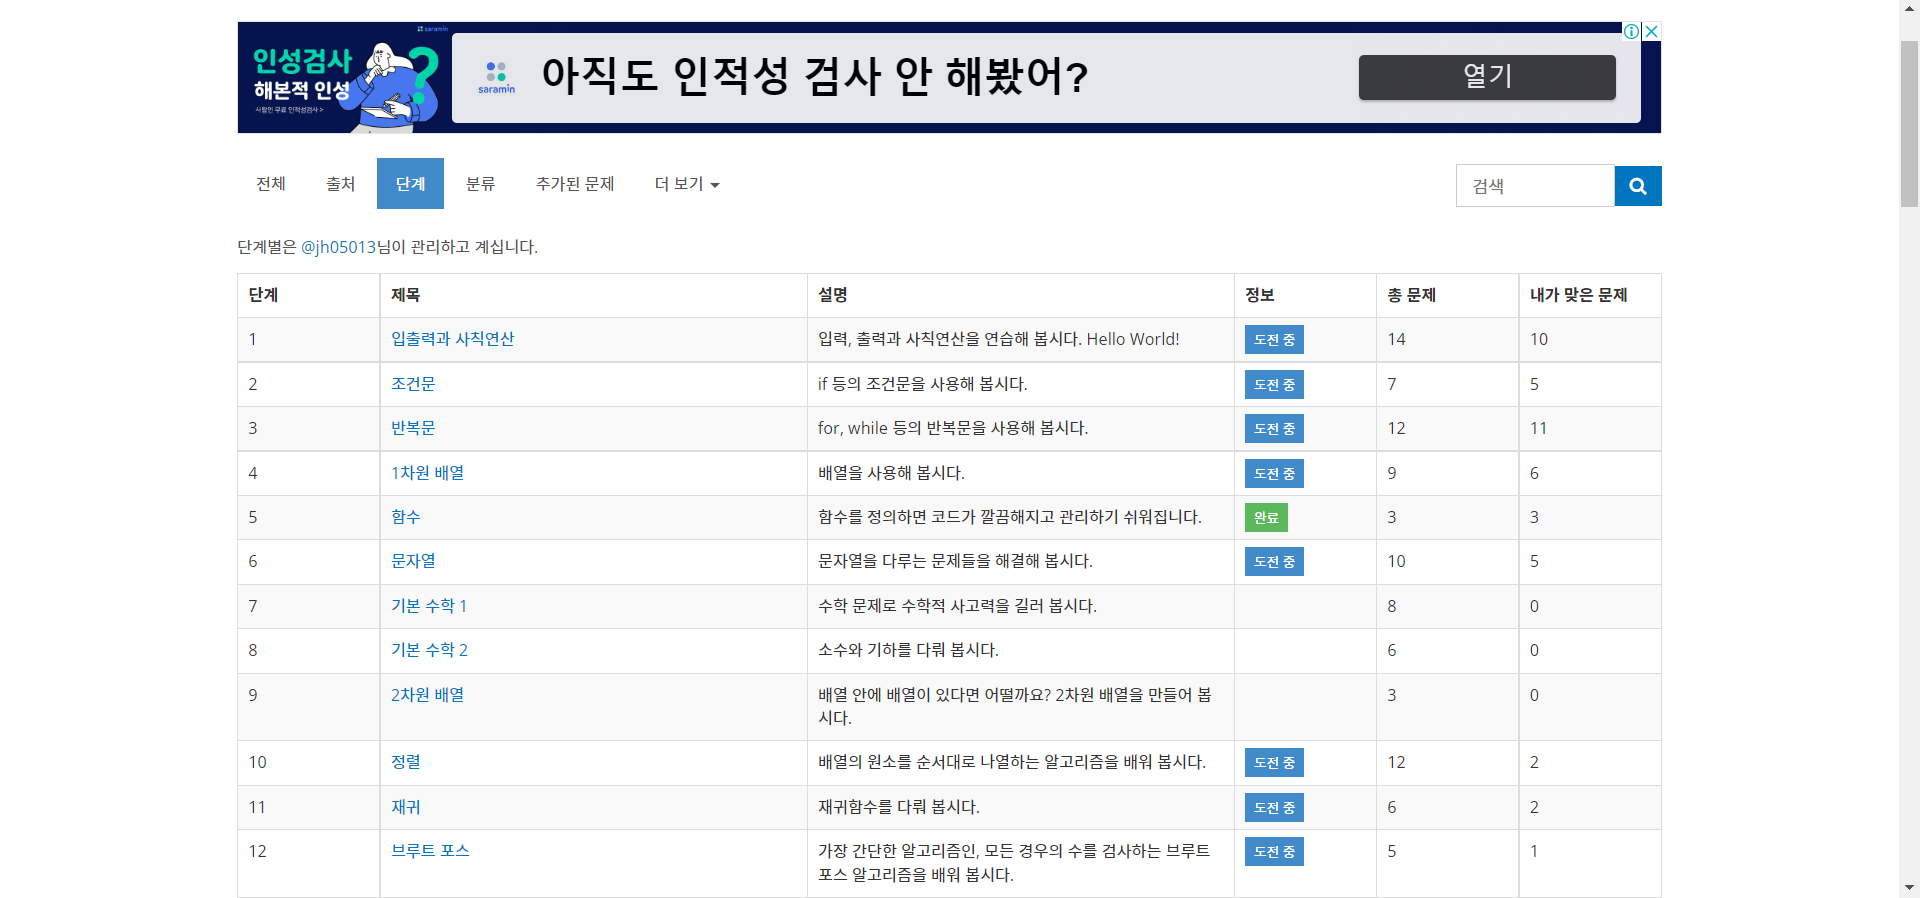Click the vertical scrollbar thumb
Image resolution: width=1920 pixels, height=898 pixels.
tap(1910, 124)
